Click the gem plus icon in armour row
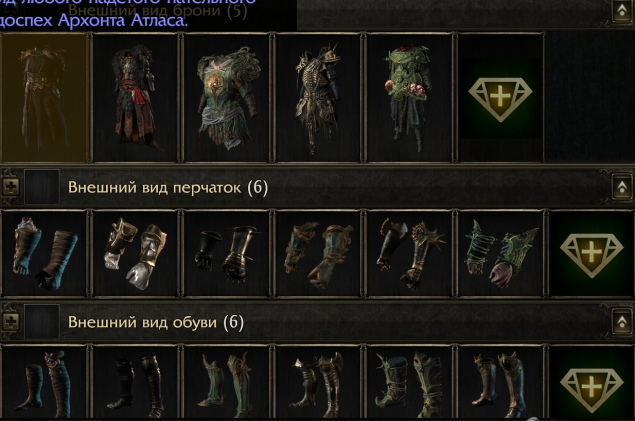The image size is (635, 421). point(501,98)
